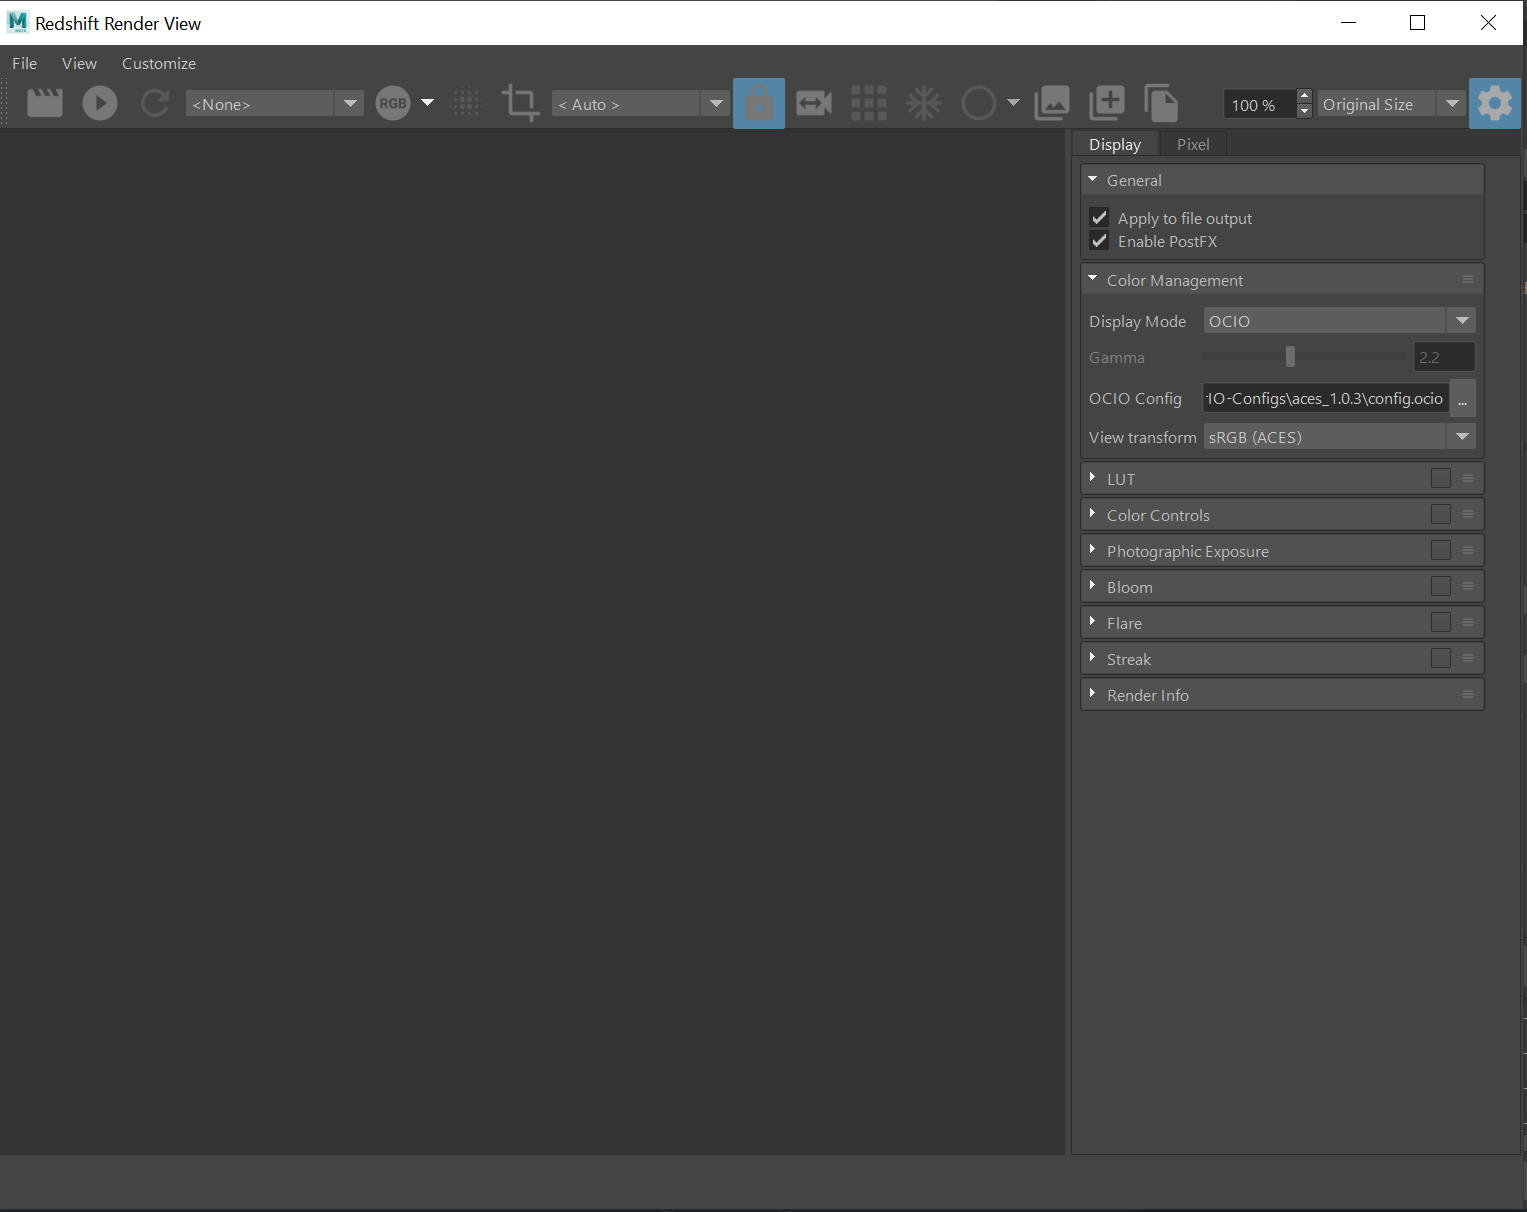Open the View transform dropdown

coord(1339,437)
